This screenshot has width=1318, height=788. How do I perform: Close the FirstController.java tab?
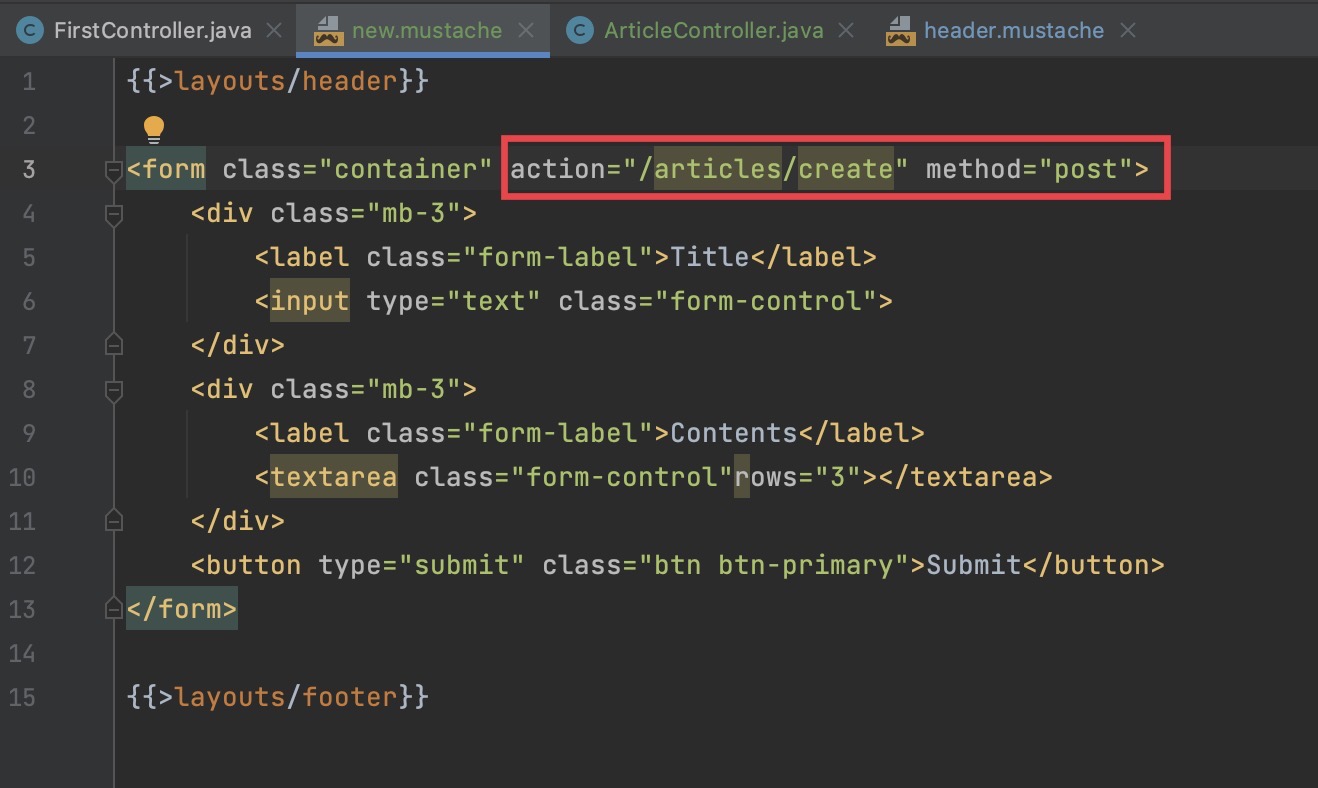point(274,30)
